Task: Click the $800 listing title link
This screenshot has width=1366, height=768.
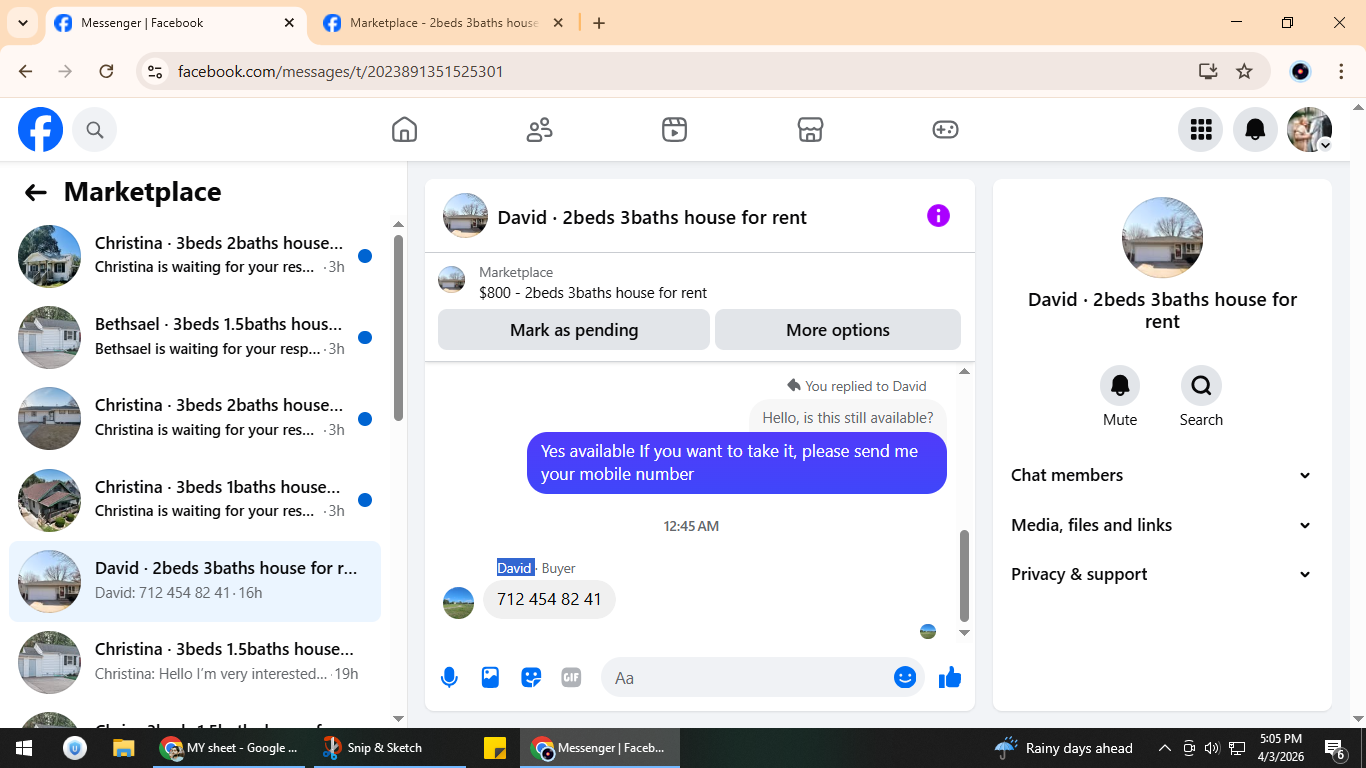Action: point(593,293)
